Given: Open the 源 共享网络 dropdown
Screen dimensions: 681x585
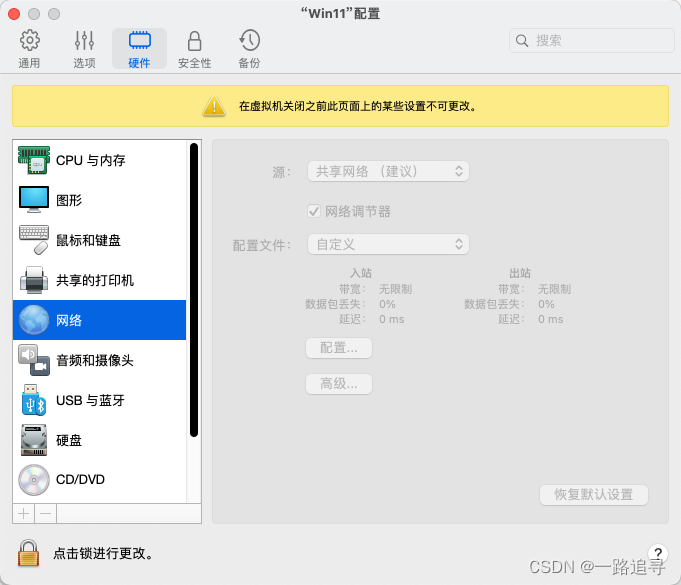Looking at the screenshot, I should click(388, 171).
